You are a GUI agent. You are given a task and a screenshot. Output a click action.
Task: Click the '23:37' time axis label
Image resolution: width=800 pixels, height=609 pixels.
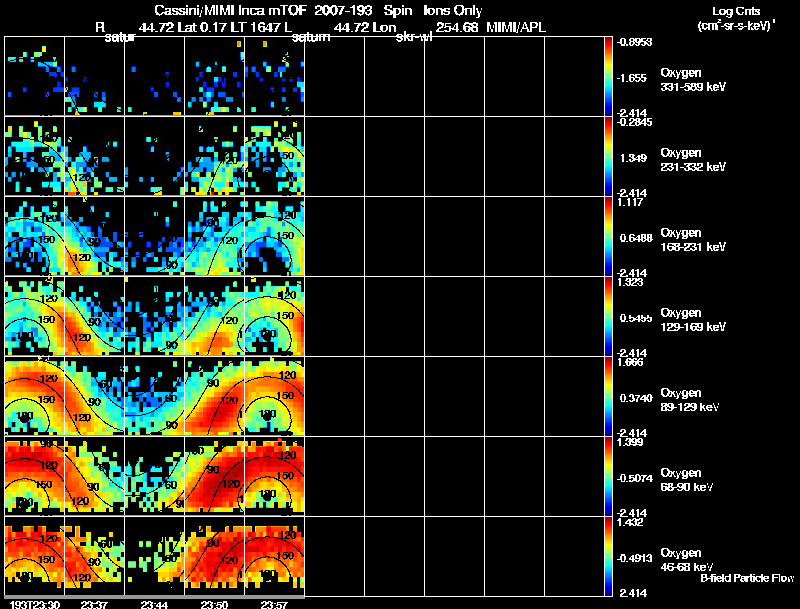tap(94, 604)
